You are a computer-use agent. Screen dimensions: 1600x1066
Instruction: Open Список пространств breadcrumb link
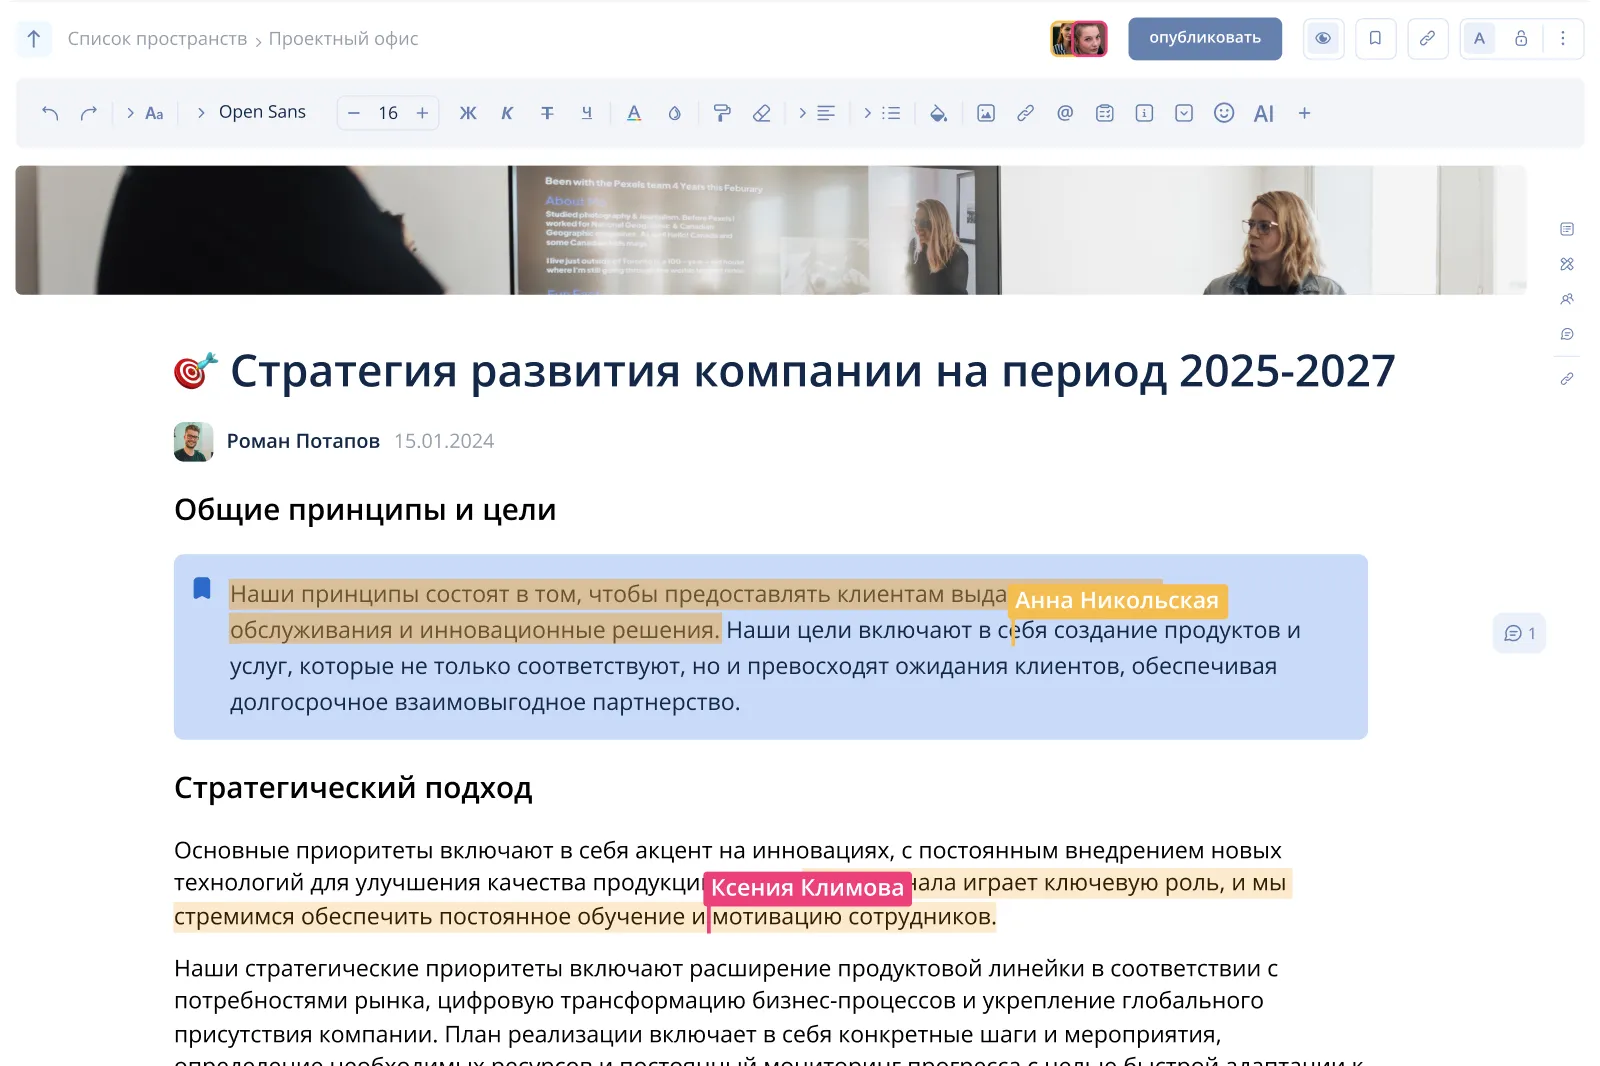[157, 39]
